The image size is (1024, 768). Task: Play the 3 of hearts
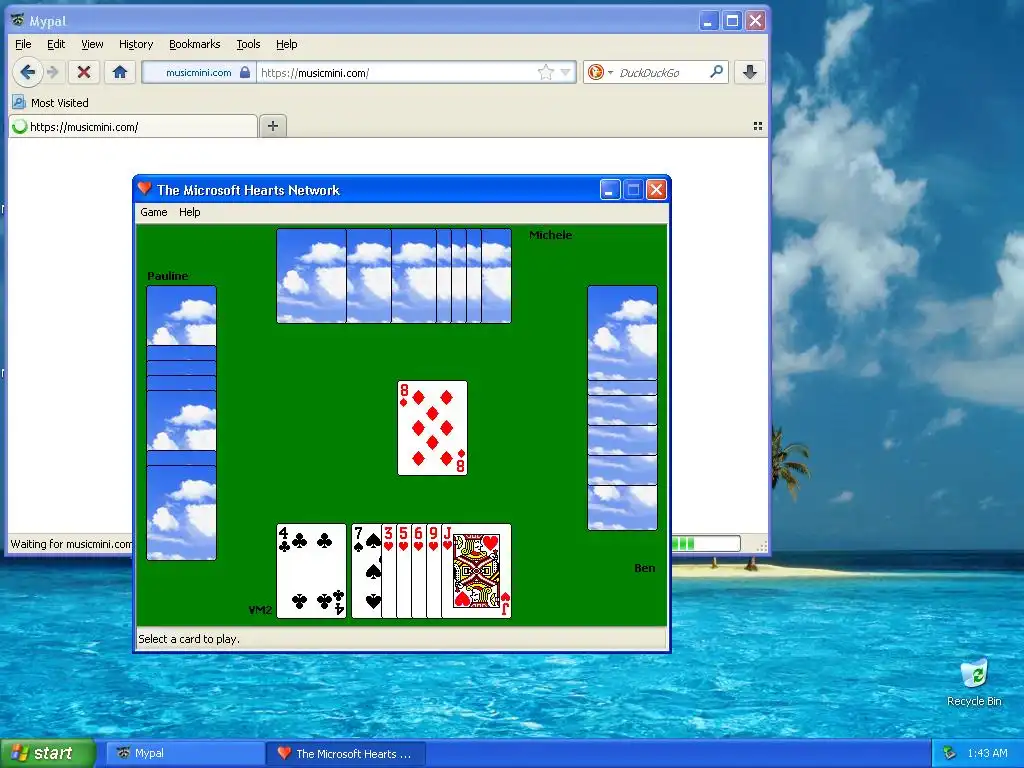pos(389,571)
